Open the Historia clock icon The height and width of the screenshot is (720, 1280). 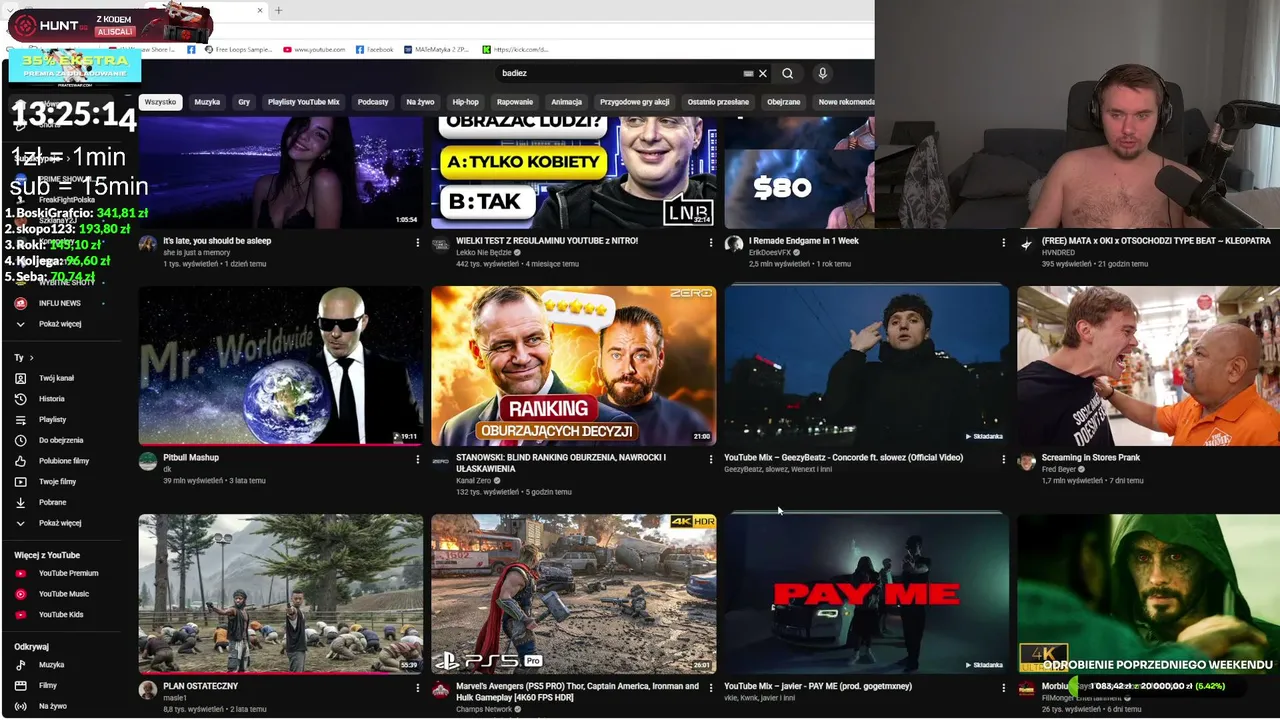click(20, 399)
